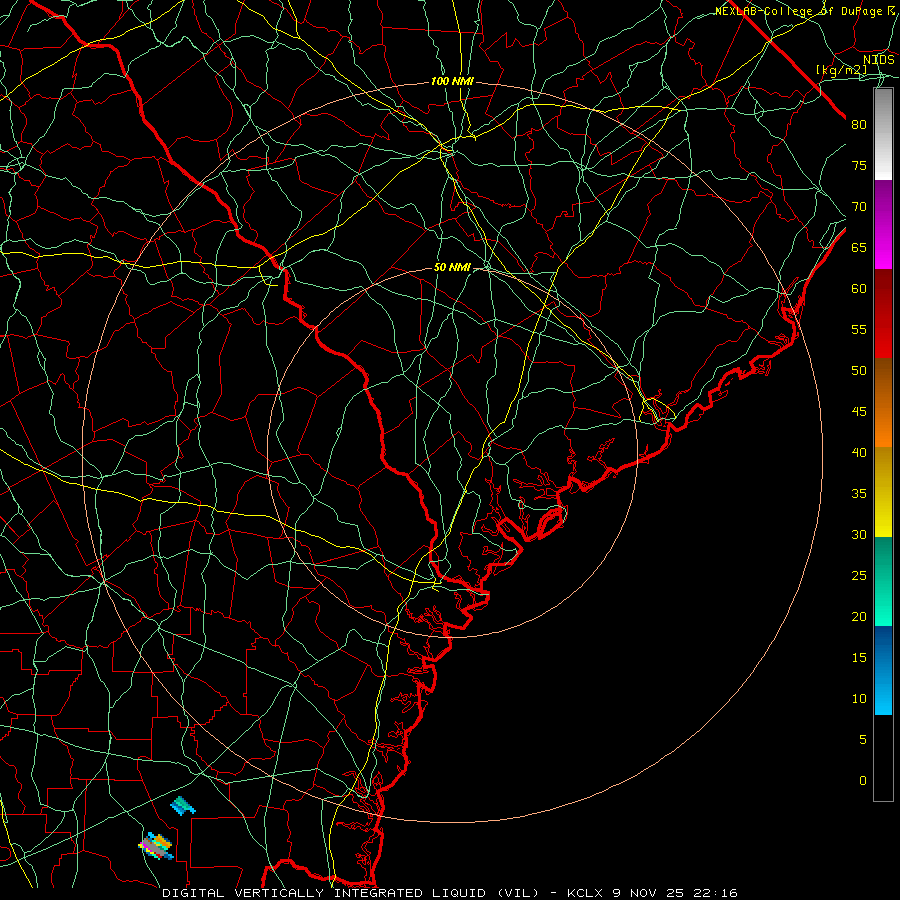The height and width of the screenshot is (900, 900).
Task: Click the scale value 15
Action: (859, 657)
